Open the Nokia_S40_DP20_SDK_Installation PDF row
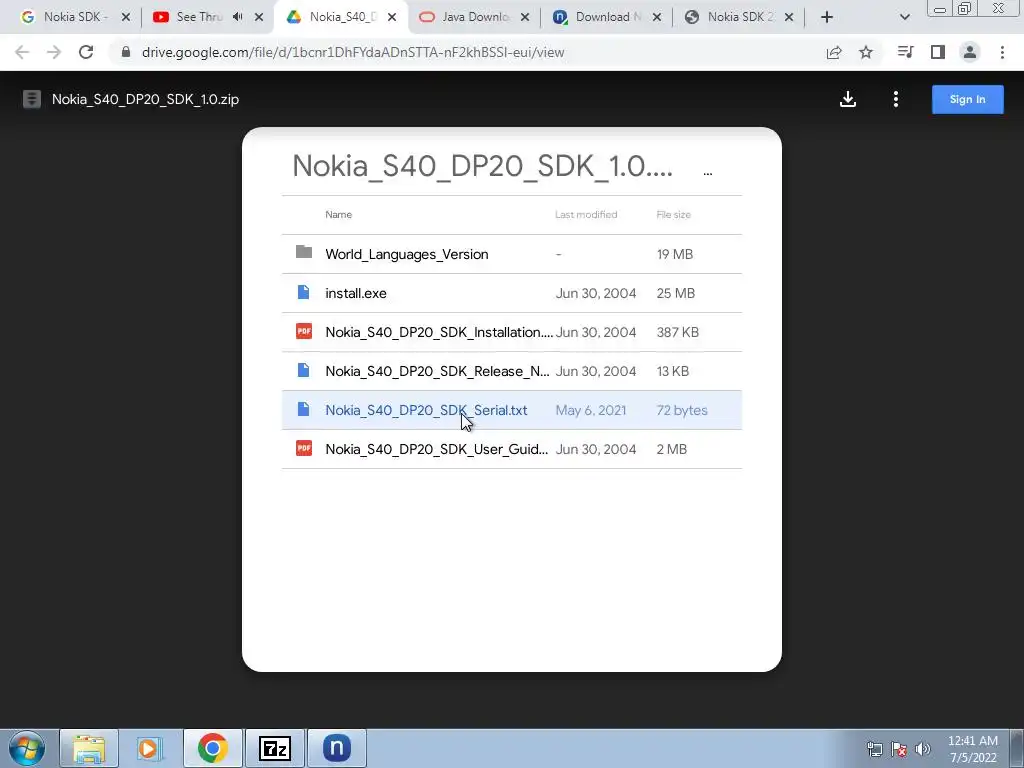 tap(512, 332)
